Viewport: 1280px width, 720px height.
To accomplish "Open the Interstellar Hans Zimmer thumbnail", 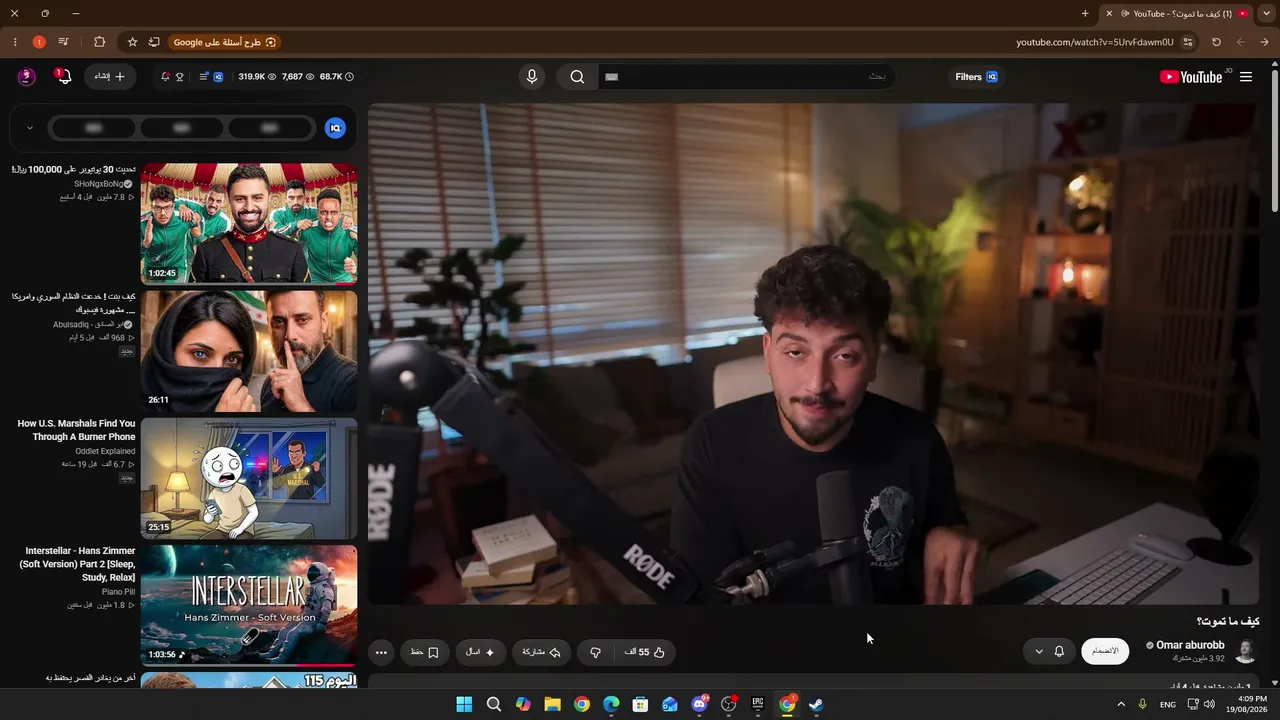I will (x=249, y=605).
